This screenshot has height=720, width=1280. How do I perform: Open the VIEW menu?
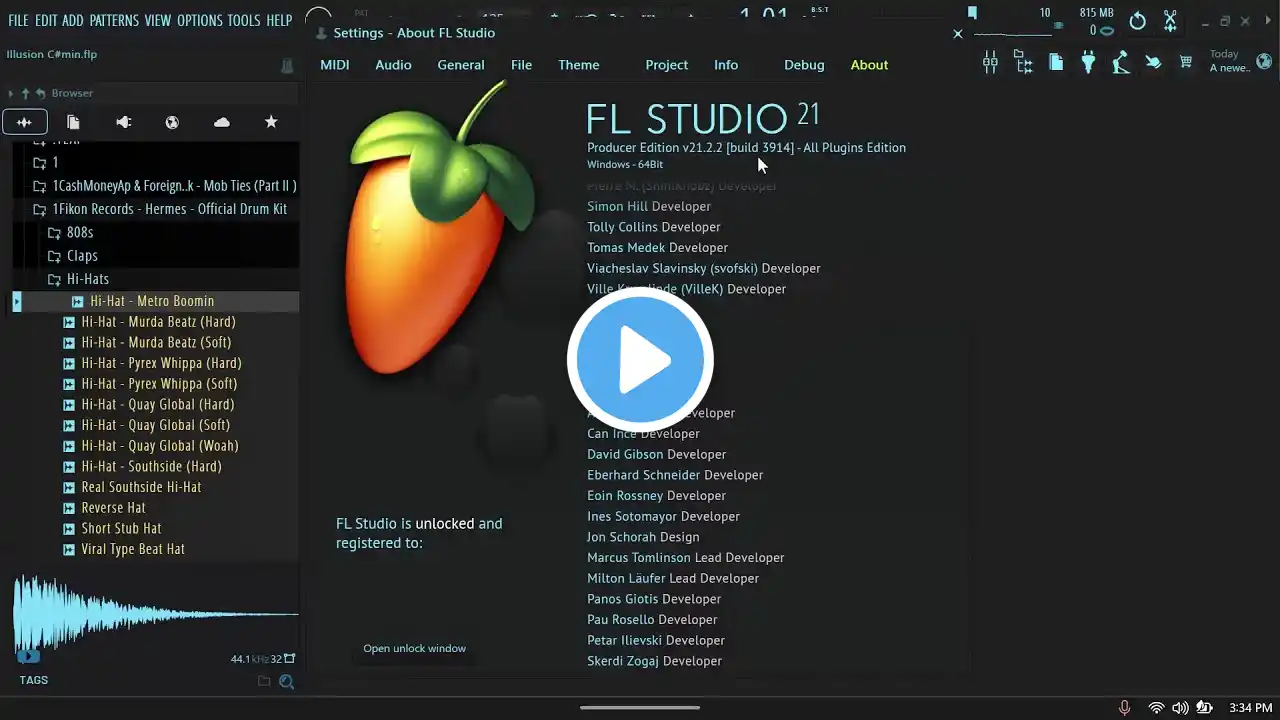(x=158, y=20)
